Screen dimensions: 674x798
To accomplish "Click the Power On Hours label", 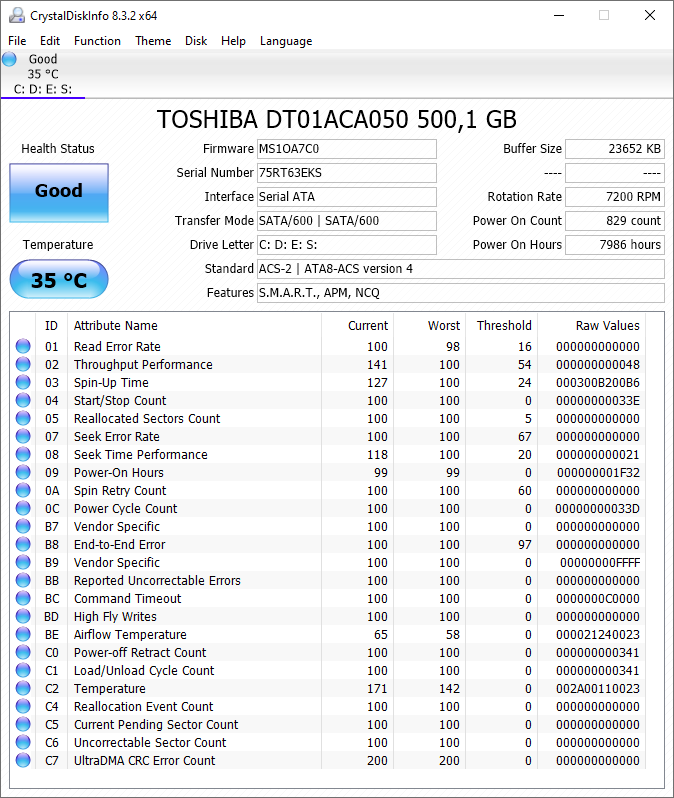I will pyautogui.click(x=517, y=244).
